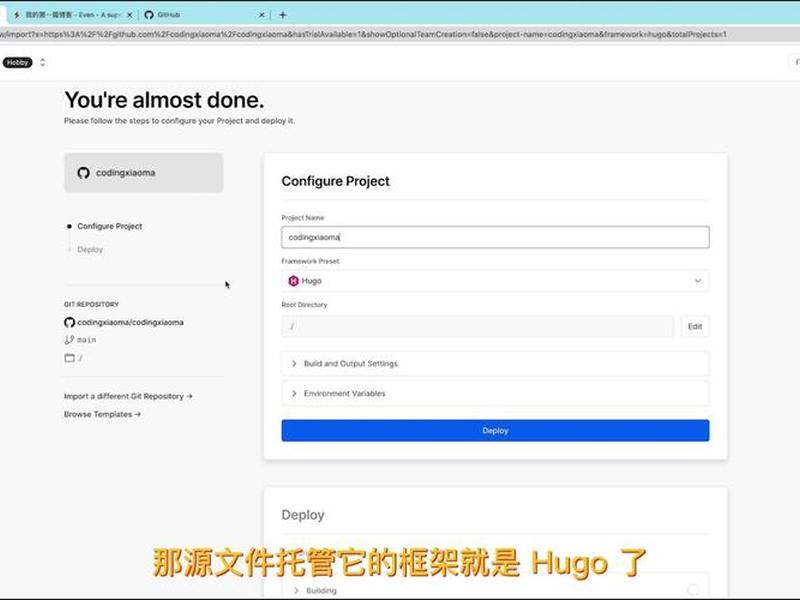Switch to the GitHub browser tab
Screen dimensions: 800x600
point(204,15)
